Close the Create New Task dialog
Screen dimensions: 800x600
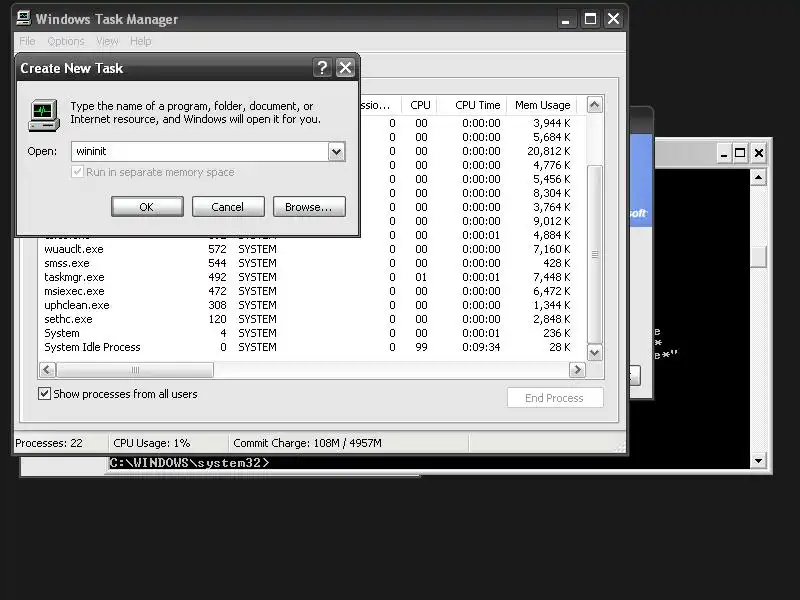pyautogui.click(x=345, y=68)
